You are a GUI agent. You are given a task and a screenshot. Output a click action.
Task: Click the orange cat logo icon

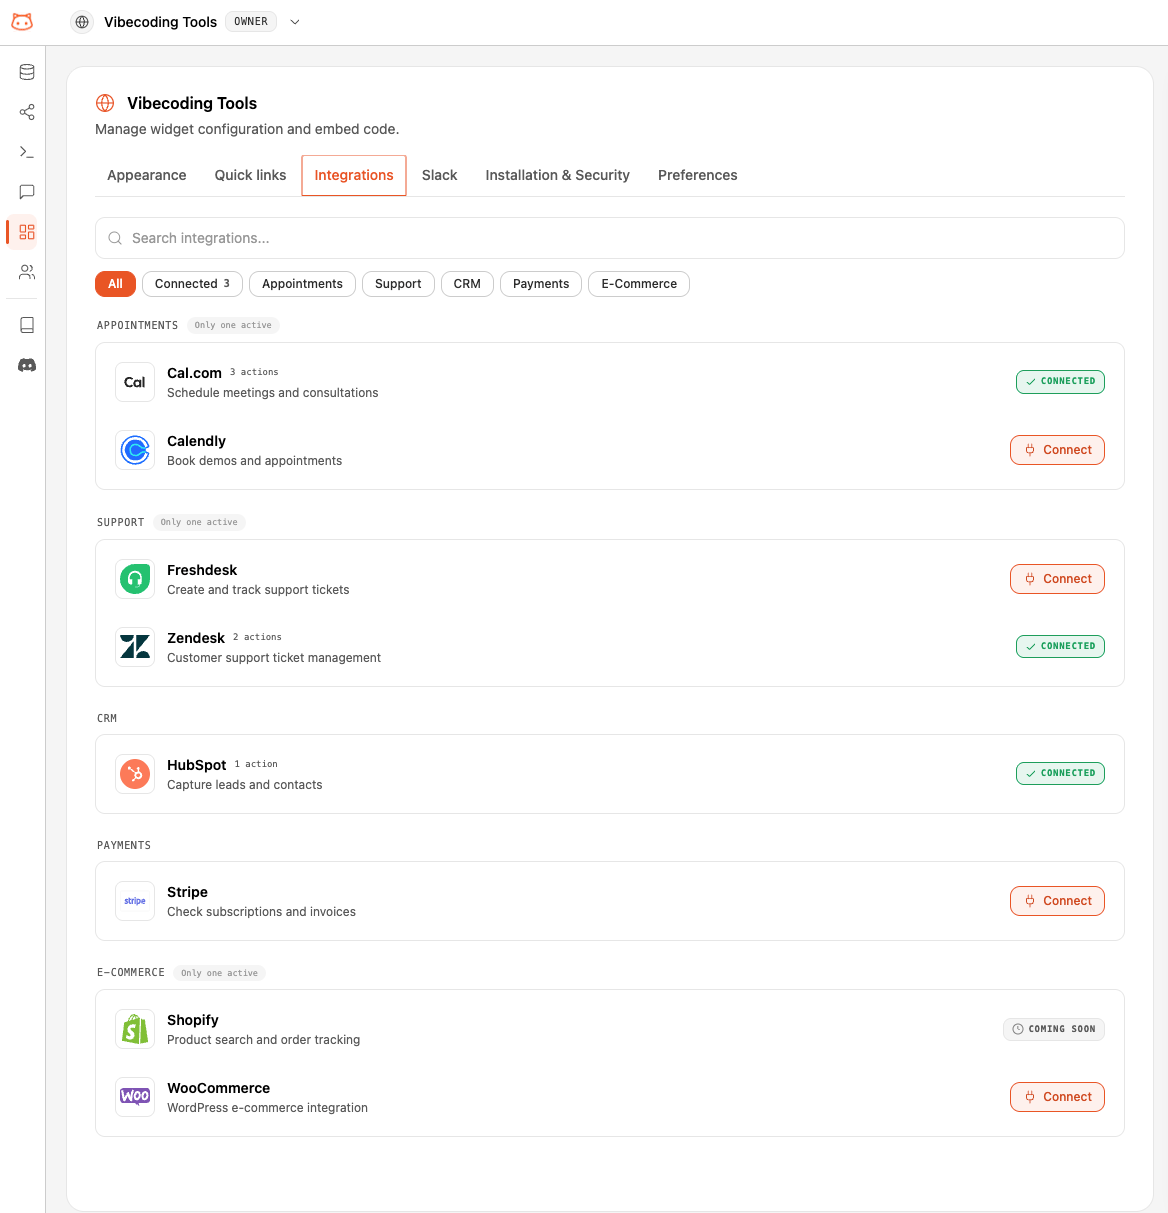[x=22, y=22]
